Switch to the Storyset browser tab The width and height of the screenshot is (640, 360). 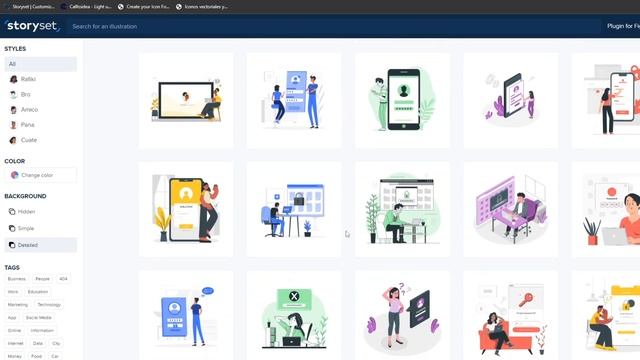pyautogui.click(x=30, y=7)
